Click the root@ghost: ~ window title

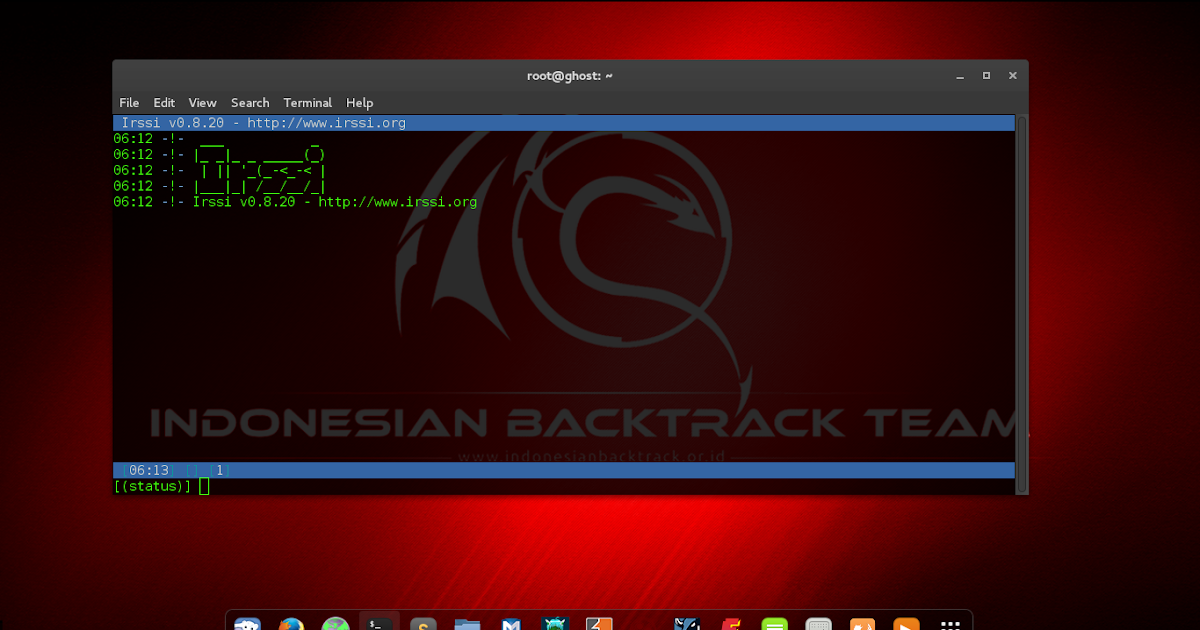[570, 76]
